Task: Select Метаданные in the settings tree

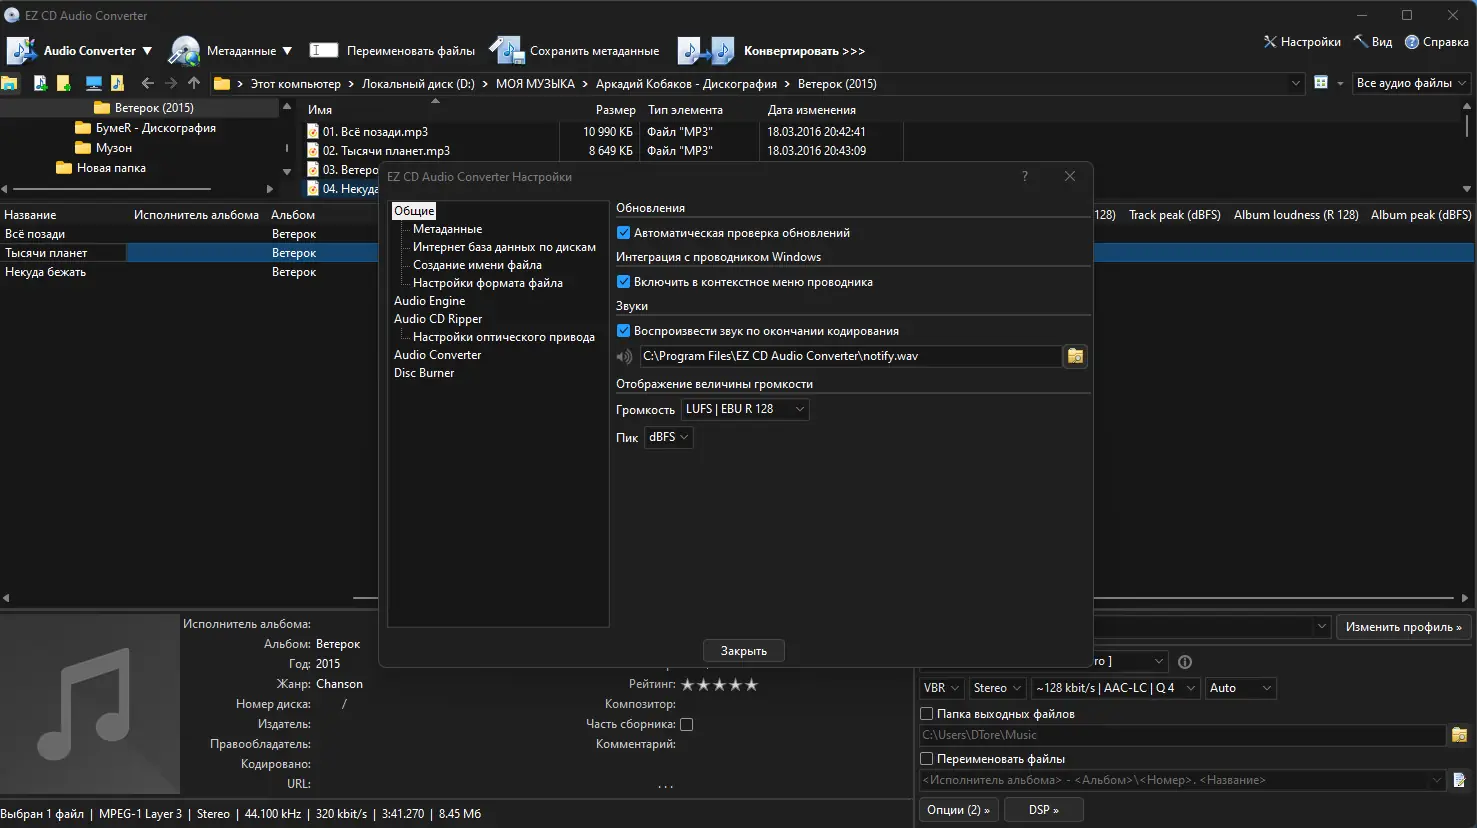Action: click(447, 229)
